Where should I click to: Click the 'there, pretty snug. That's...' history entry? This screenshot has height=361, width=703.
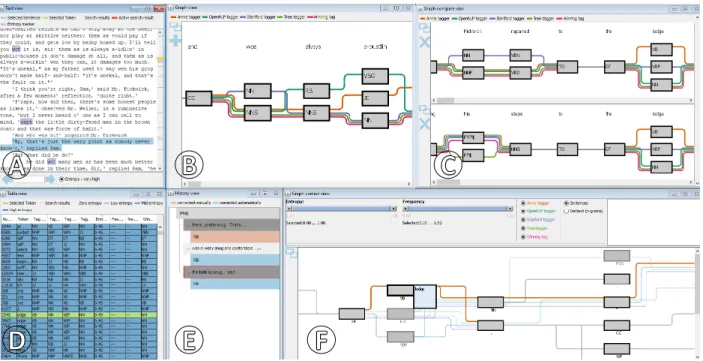(x=232, y=225)
